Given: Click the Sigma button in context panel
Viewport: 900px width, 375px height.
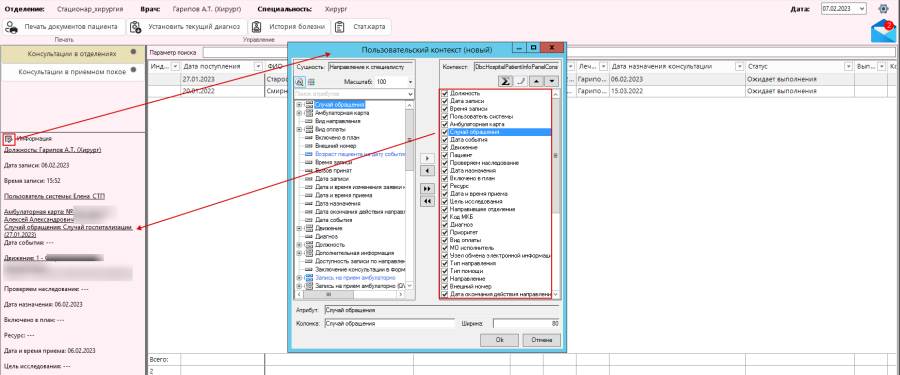Looking at the screenshot, I should [506, 82].
